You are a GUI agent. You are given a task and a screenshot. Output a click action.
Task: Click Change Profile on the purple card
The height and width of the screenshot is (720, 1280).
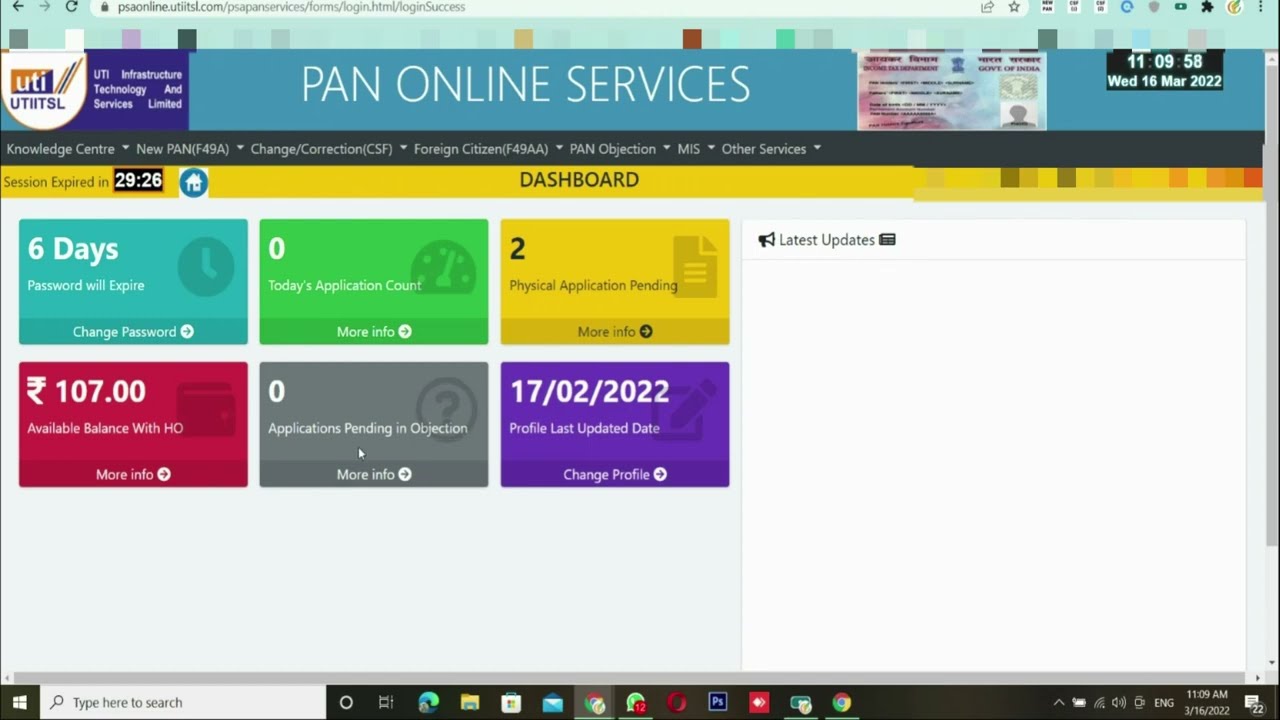615,475
